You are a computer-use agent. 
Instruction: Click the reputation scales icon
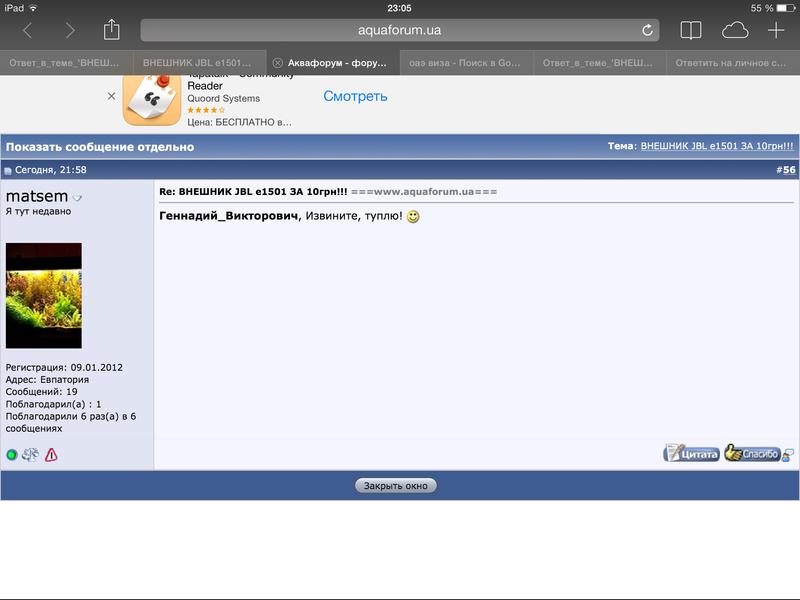coord(31,454)
